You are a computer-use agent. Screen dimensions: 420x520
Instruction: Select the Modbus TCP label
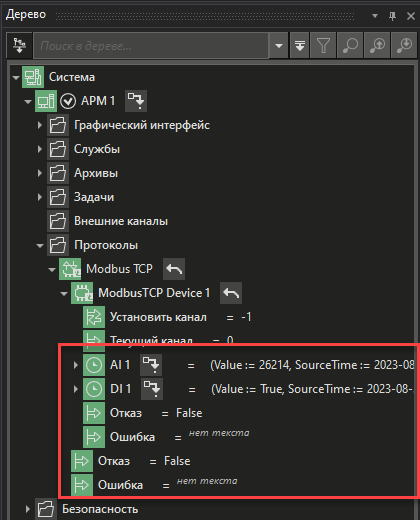tap(119, 269)
